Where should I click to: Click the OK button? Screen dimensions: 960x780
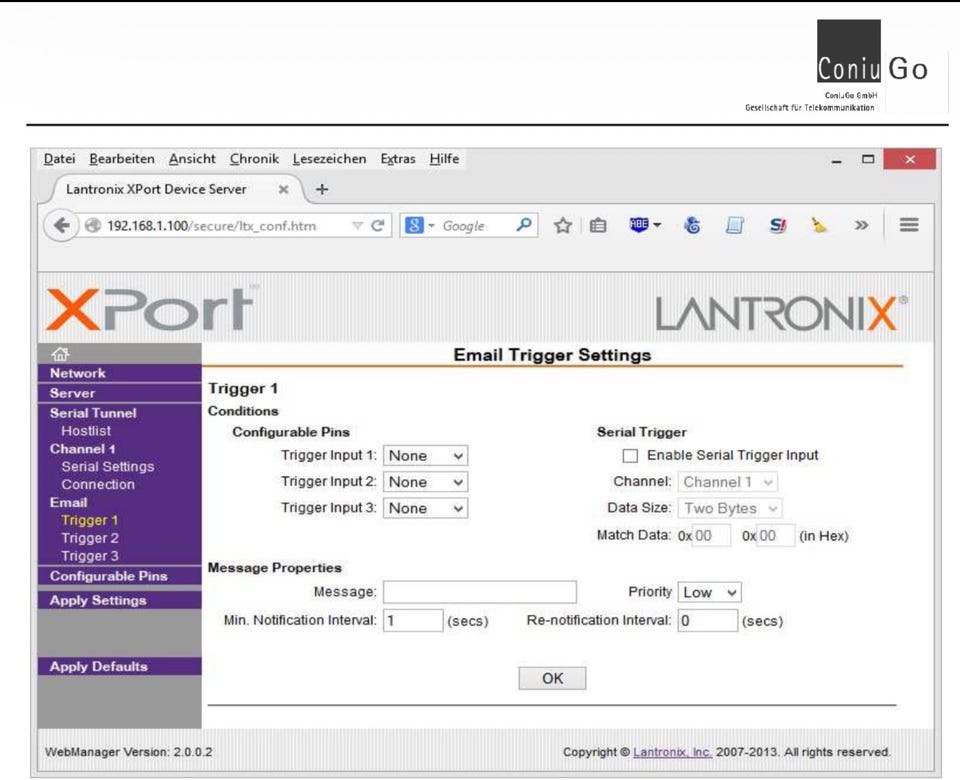tap(552, 678)
